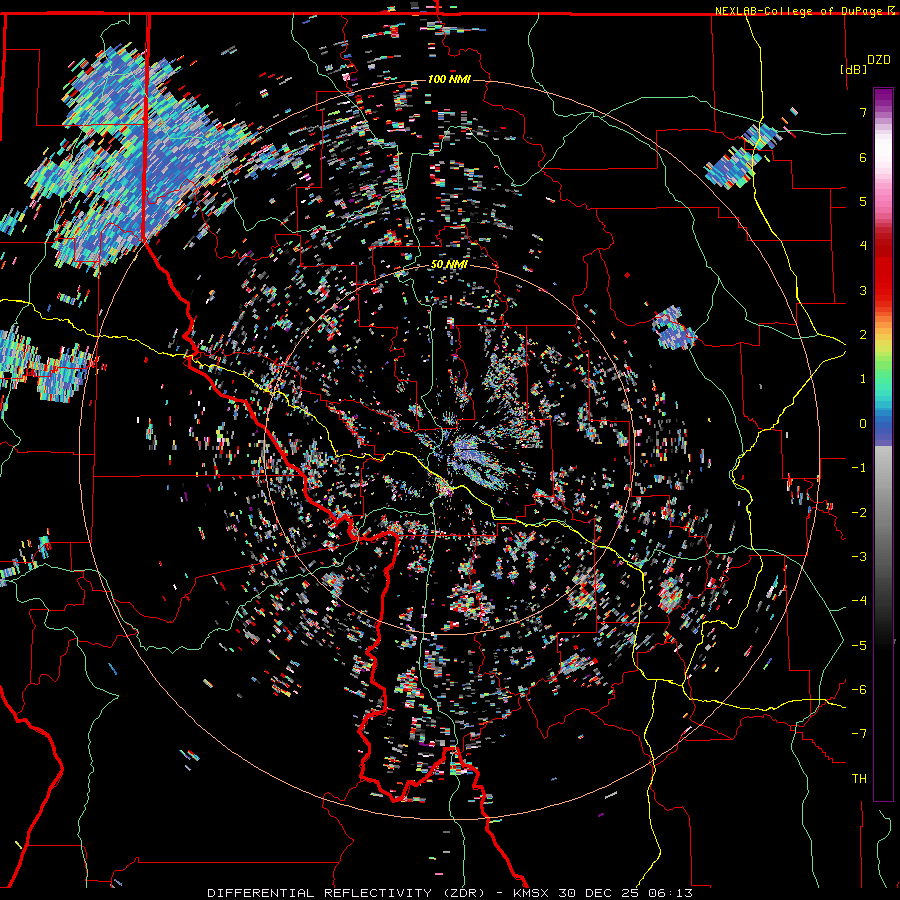Click the 100 NMI range ring label
This screenshot has height=900, width=900.
[x=449, y=79]
